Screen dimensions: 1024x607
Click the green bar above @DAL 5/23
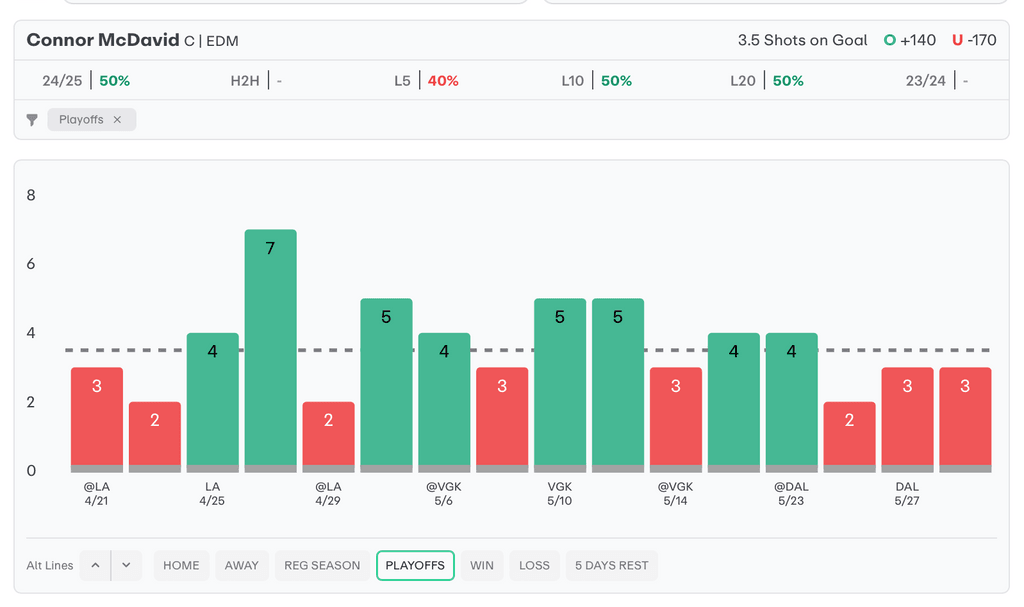coord(792,402)
